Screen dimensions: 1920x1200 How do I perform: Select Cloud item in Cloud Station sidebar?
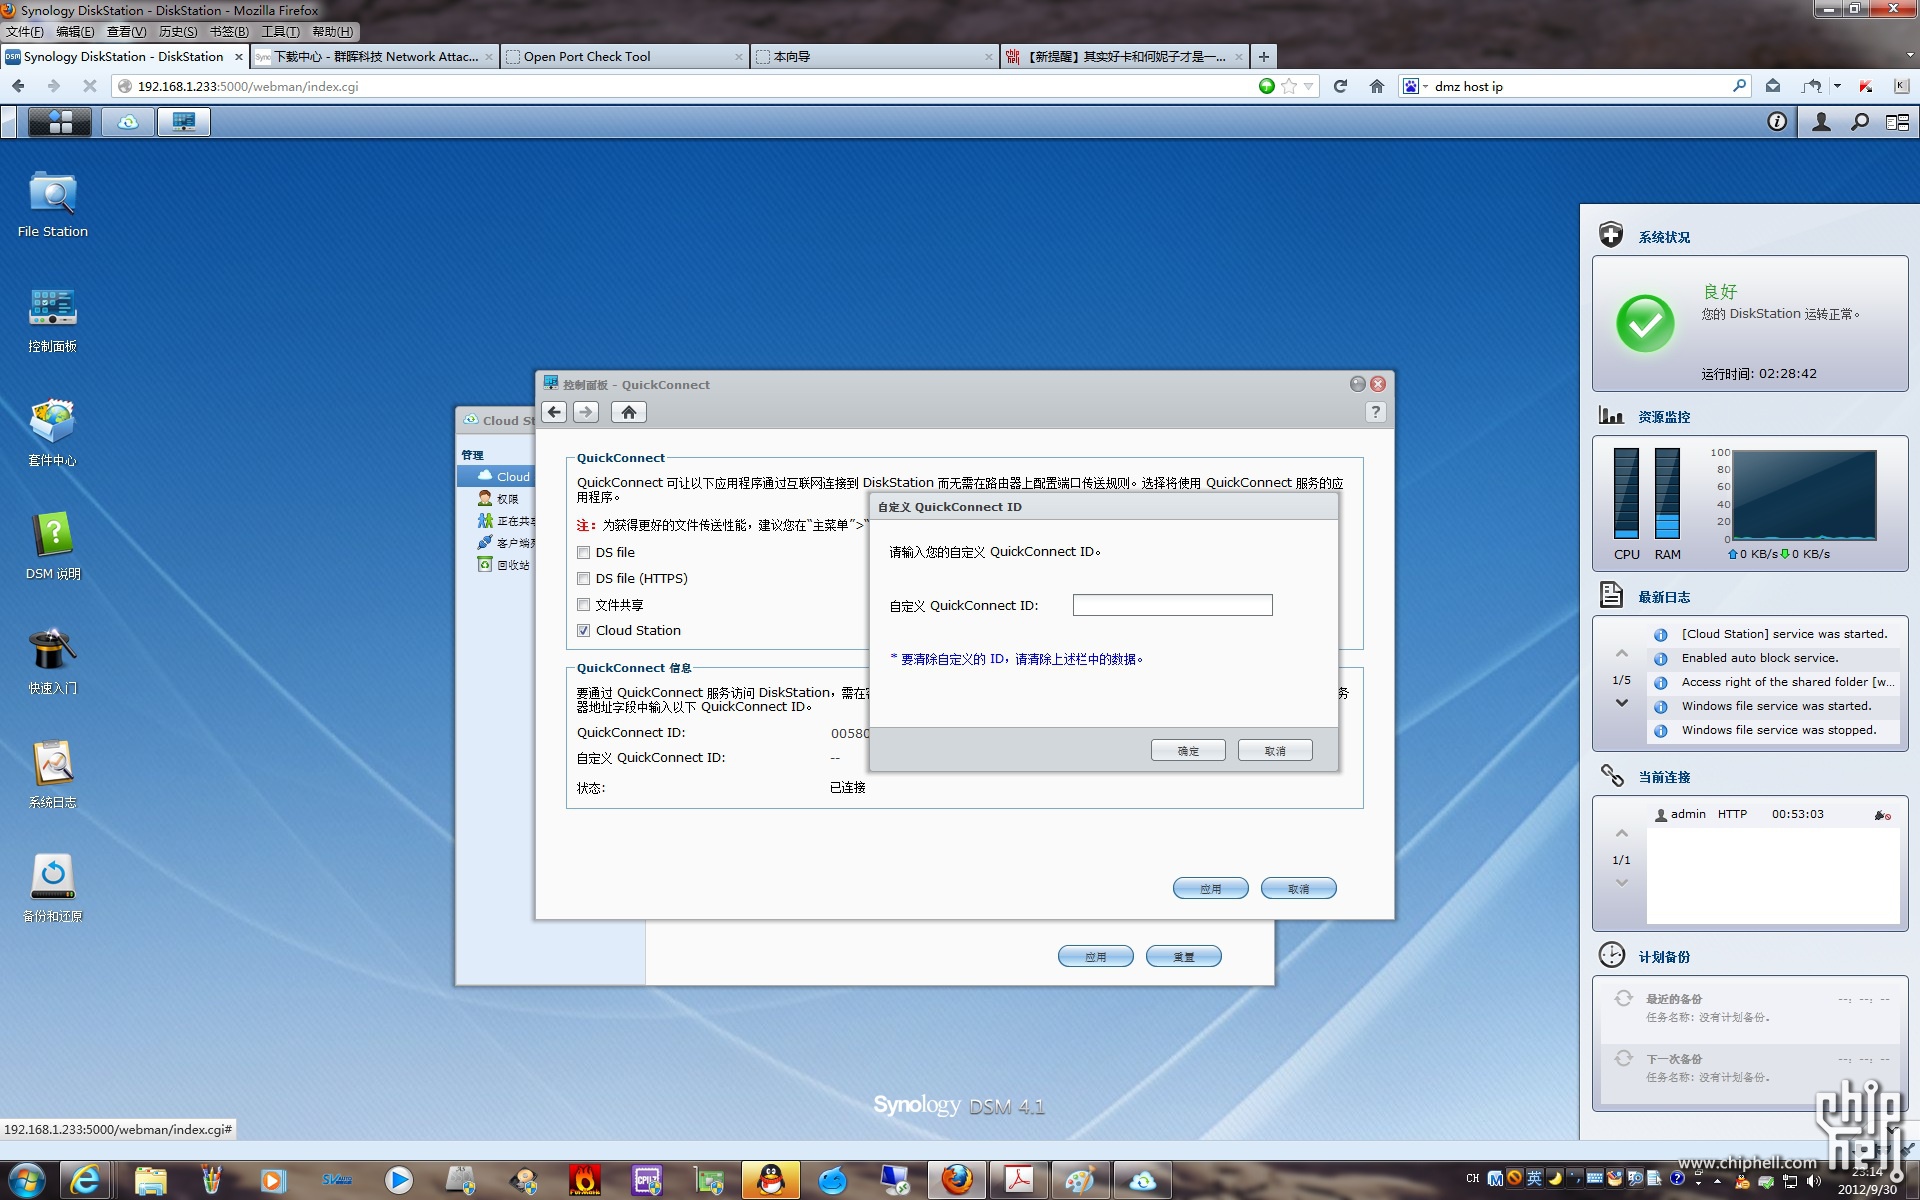tap(497, 477)
